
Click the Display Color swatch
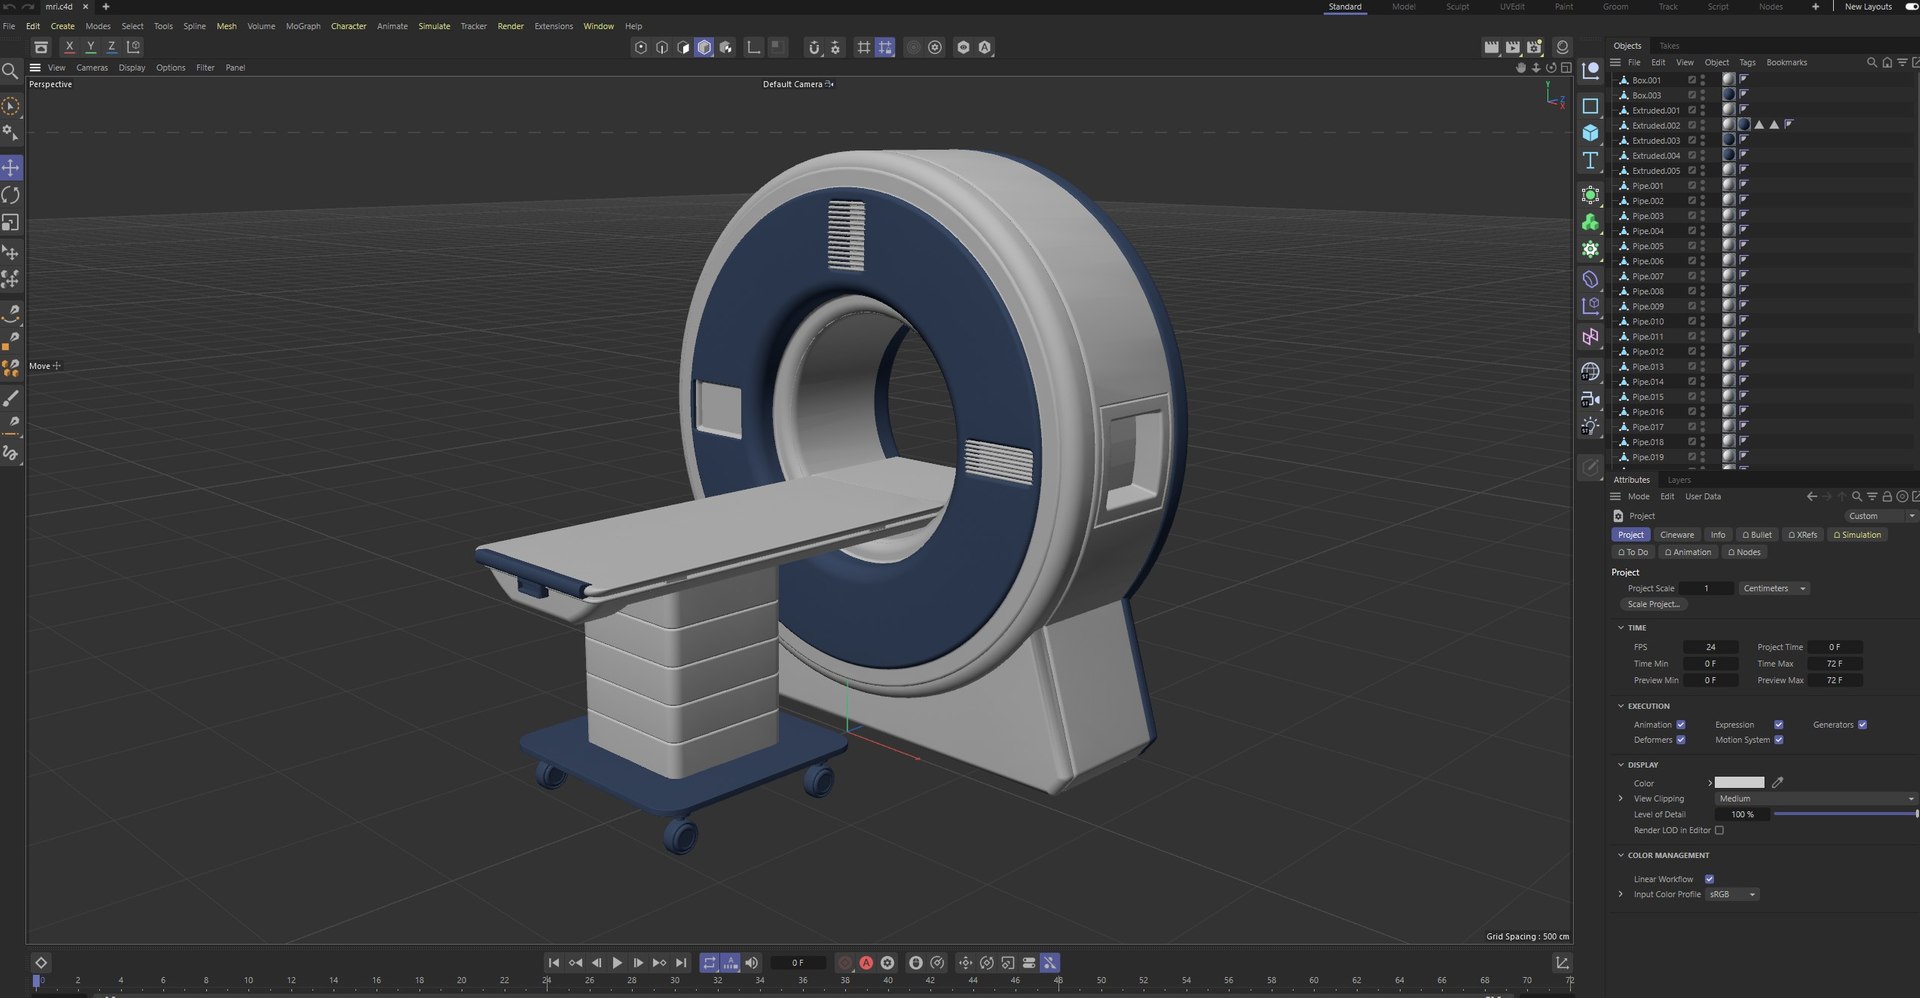[1740, 782]
